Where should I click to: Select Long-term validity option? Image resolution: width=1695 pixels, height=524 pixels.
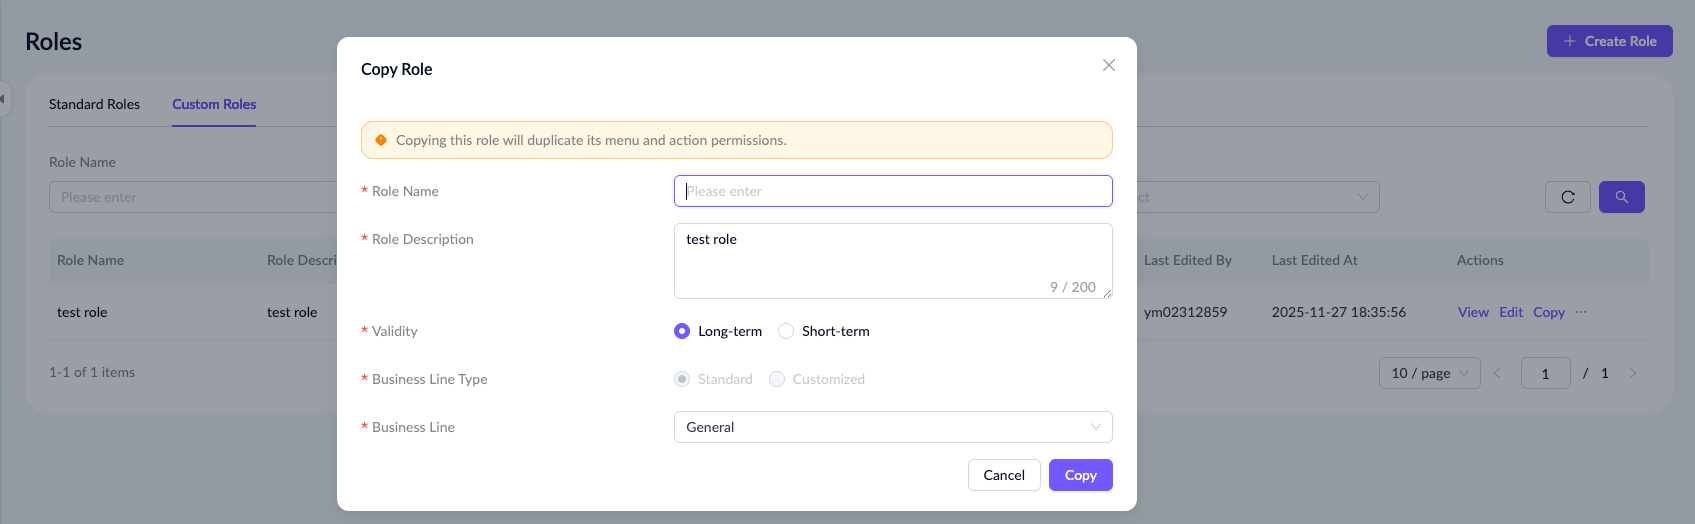click(x=682, y=331)
